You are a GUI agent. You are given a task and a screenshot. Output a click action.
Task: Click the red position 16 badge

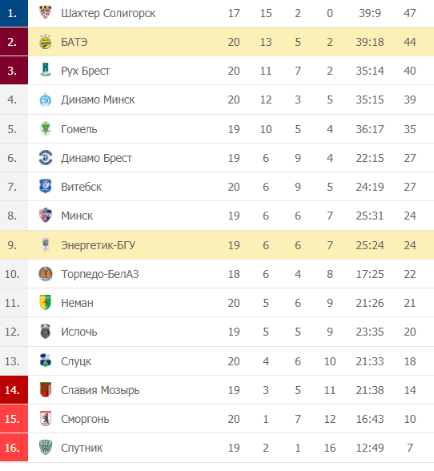coord(14,448)
